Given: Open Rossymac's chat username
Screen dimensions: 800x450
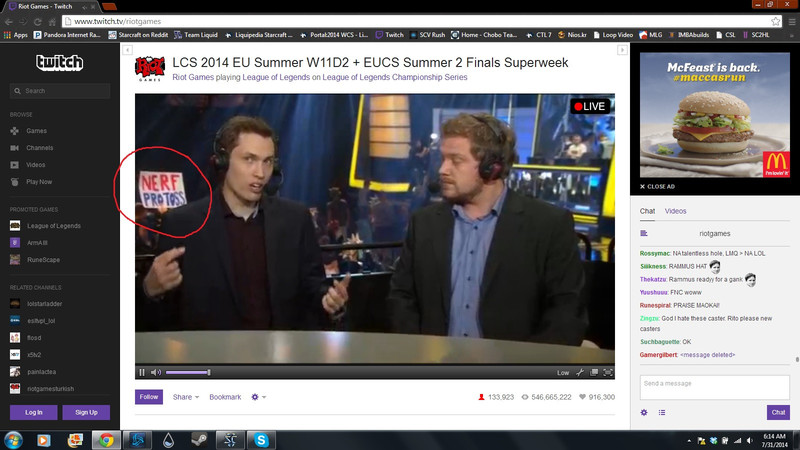Looking at the screenshot, I should [655, 254].
